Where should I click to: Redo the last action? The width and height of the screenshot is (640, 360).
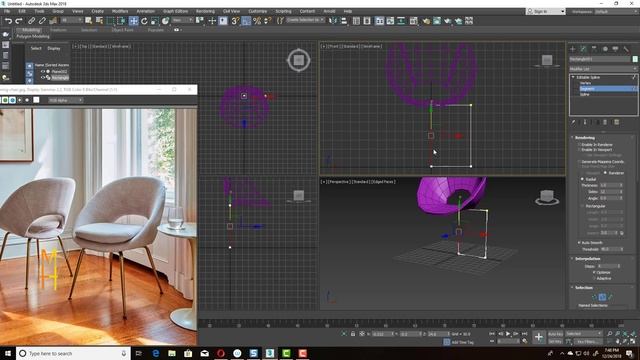point(19,21)
